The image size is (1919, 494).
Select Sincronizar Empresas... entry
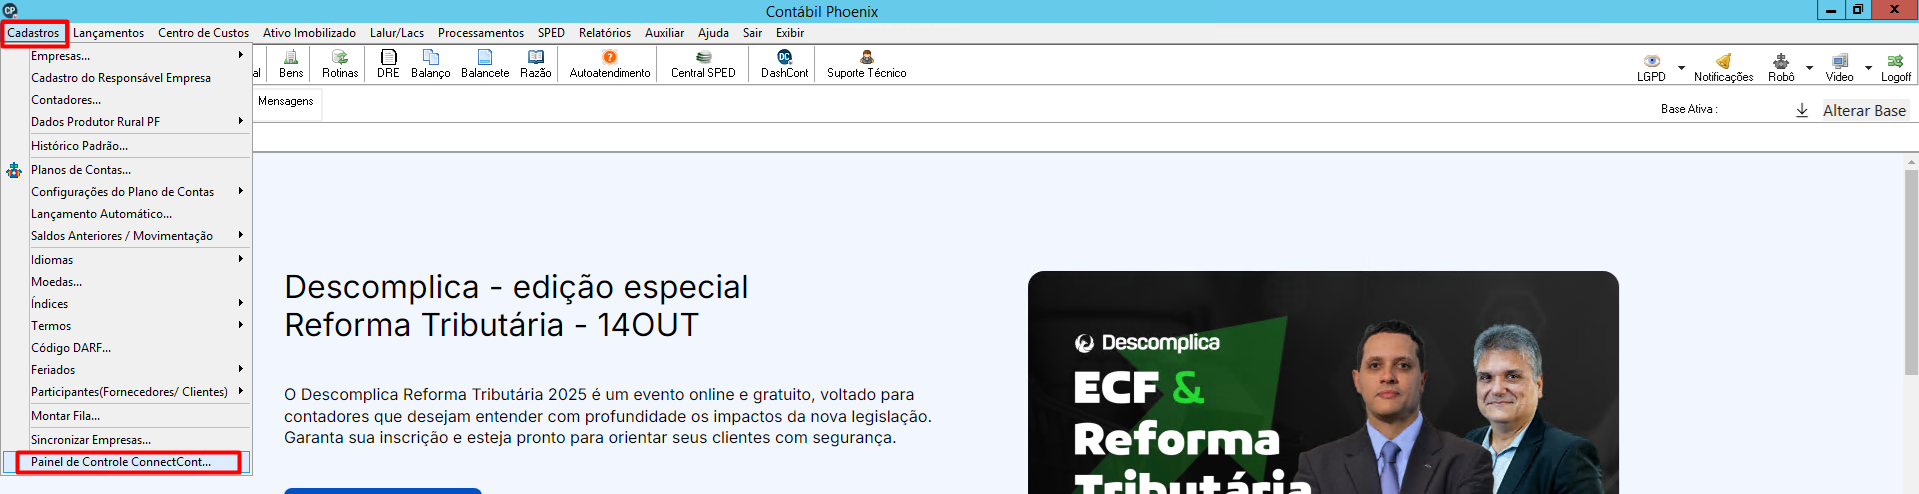(x=126, y=440)
